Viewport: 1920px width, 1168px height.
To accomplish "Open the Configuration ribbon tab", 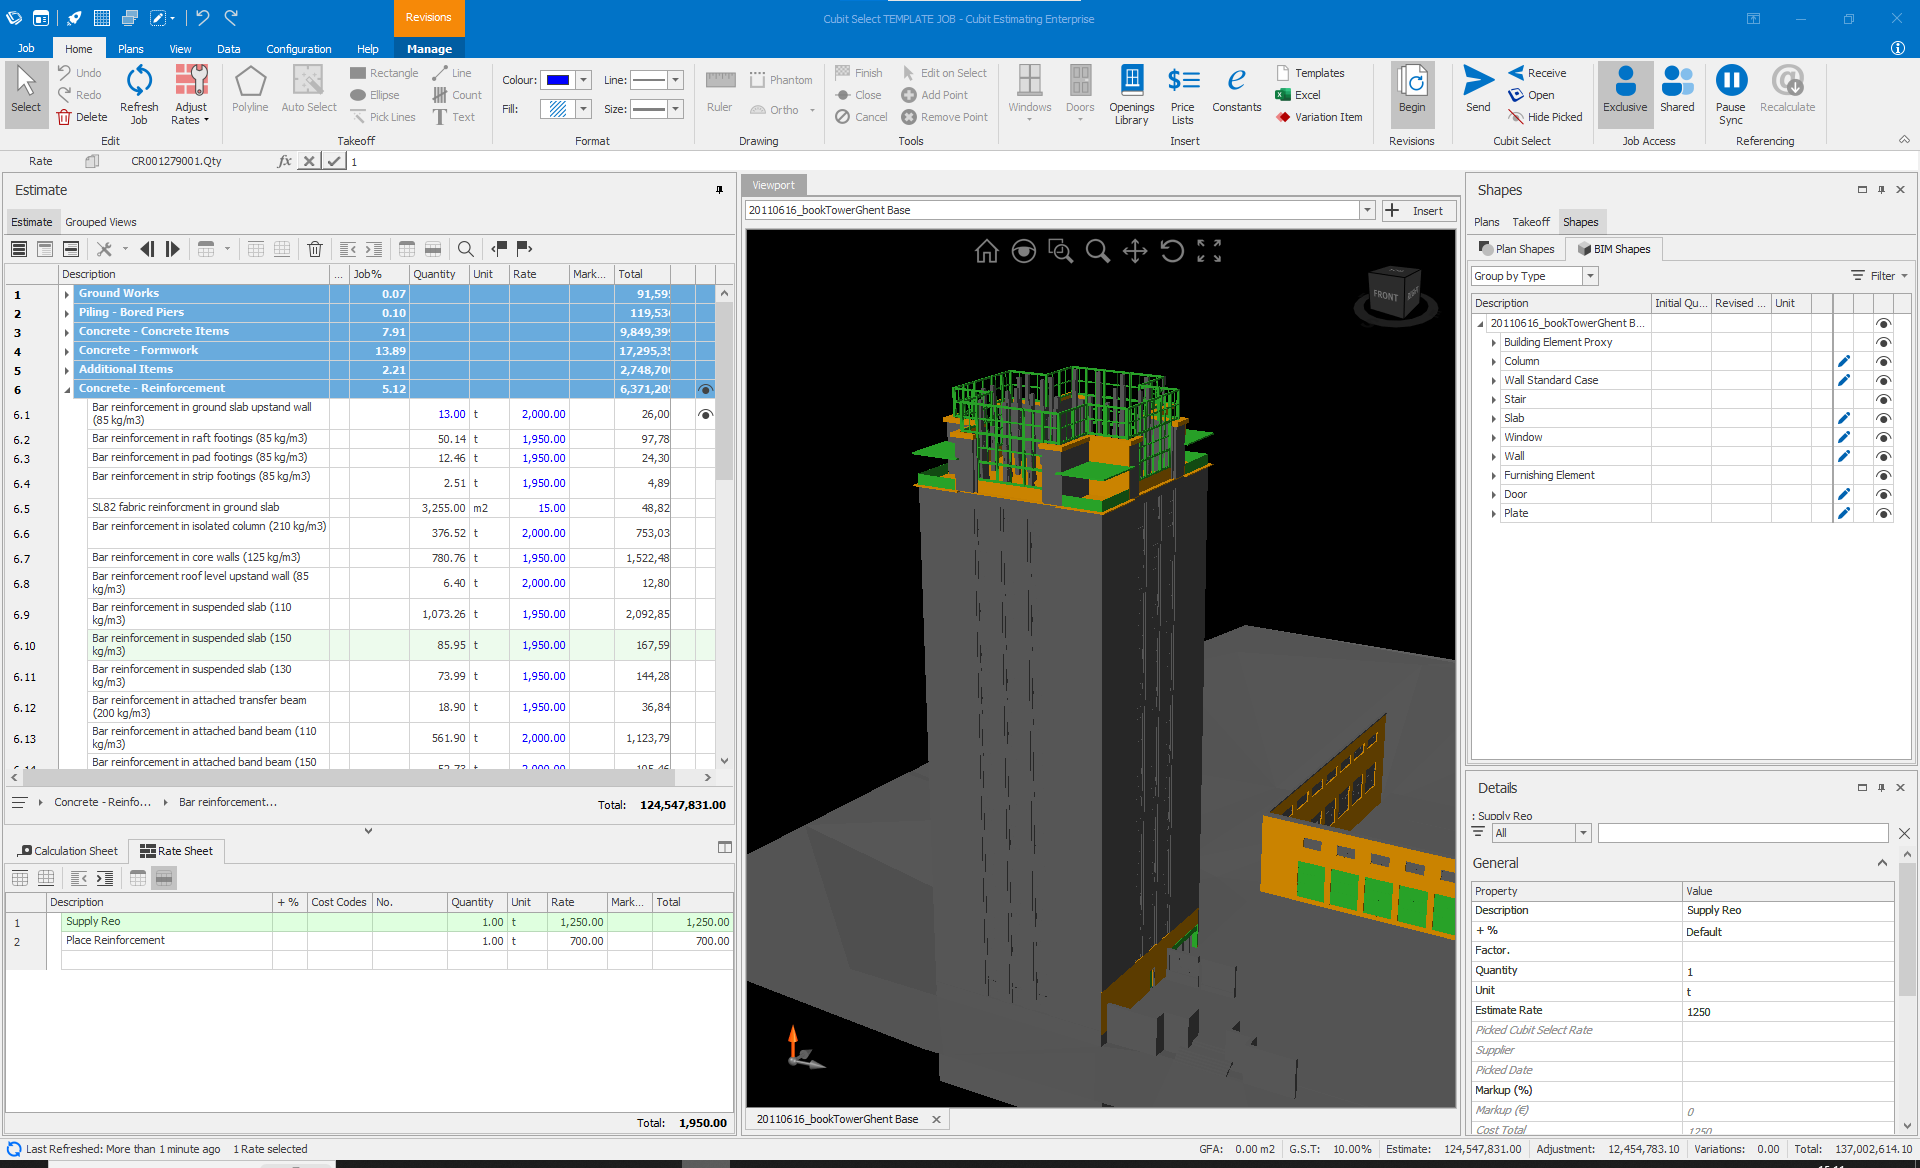I will pyautogui.click(x=298, y=48).
